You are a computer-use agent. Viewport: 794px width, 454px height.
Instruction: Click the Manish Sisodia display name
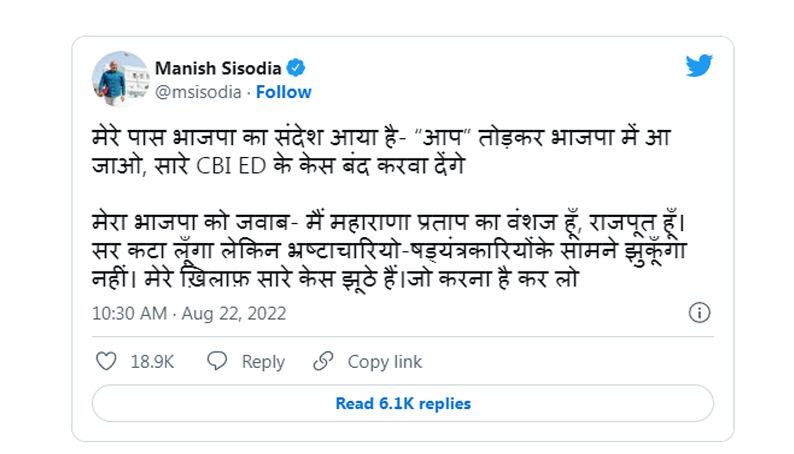(x=217, y=68)
